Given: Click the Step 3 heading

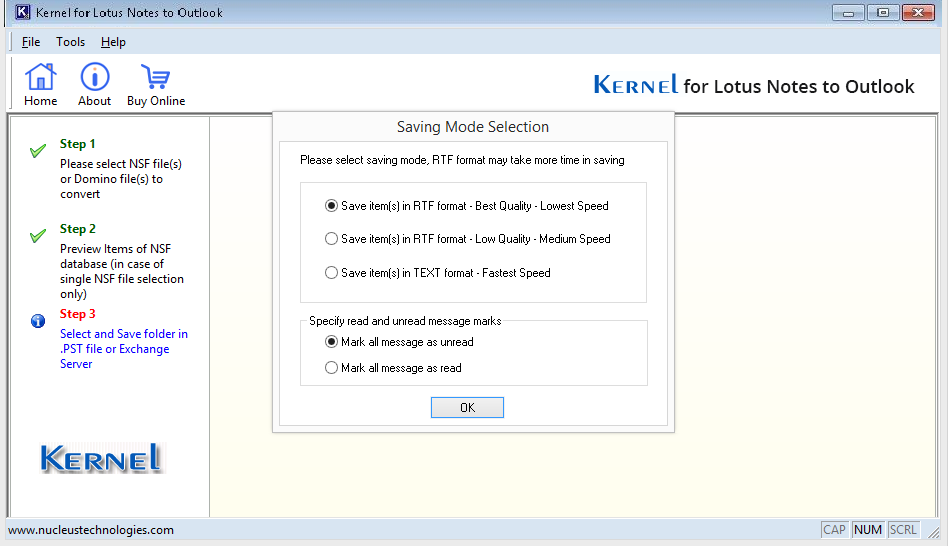Looking at the screenshot, I should [77, 314].
